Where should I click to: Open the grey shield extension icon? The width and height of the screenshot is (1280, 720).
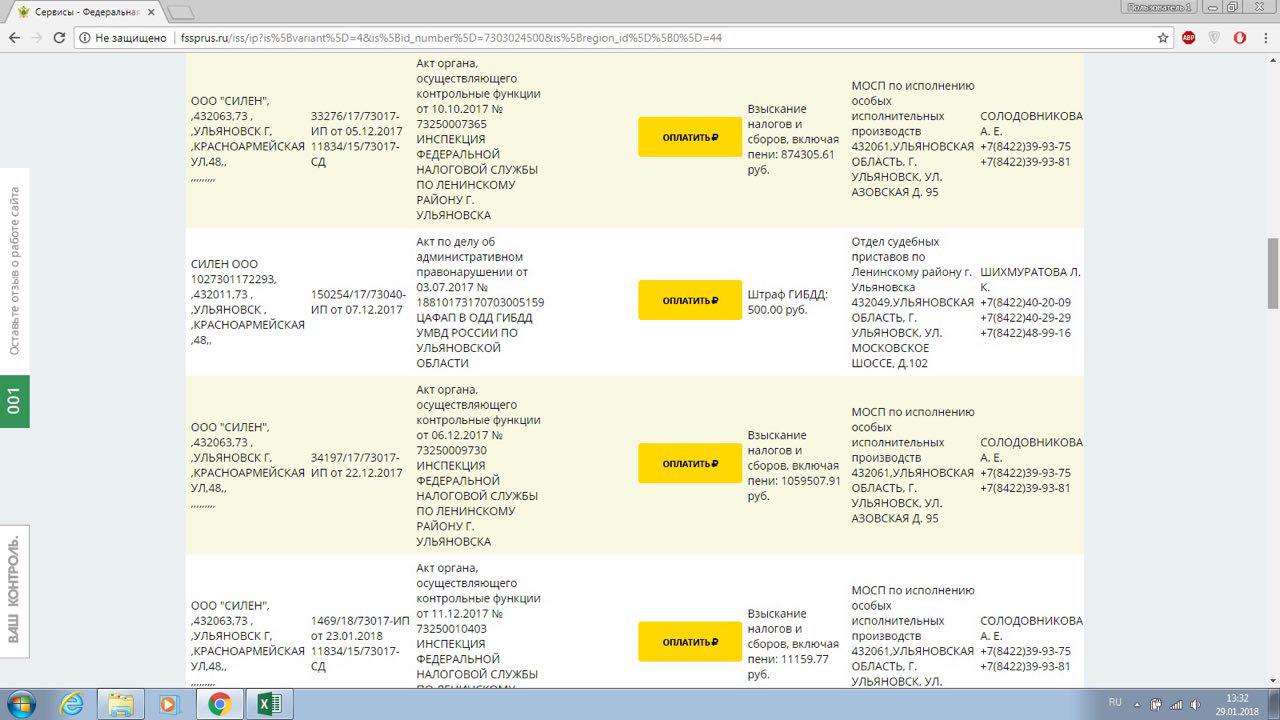(x=1214, y=38)
